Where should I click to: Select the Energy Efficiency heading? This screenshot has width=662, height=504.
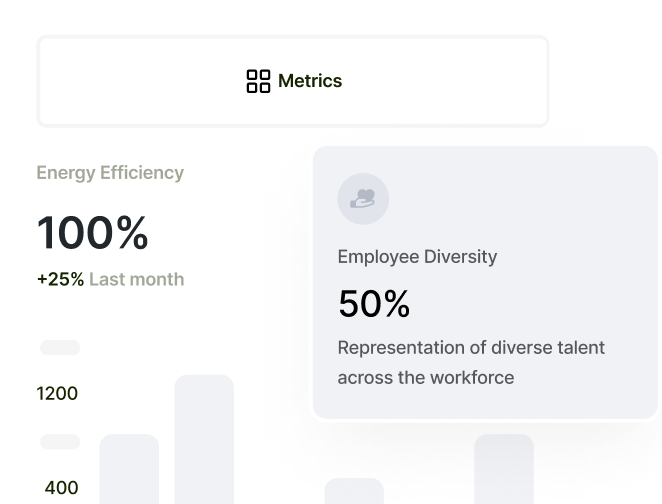(110, 172)
